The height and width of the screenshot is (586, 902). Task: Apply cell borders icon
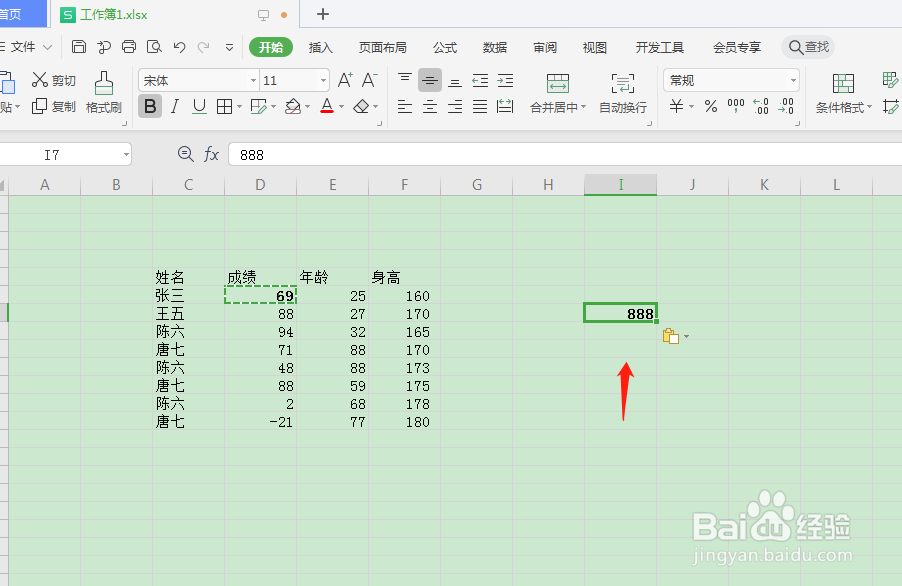click(x=224, y=106)
